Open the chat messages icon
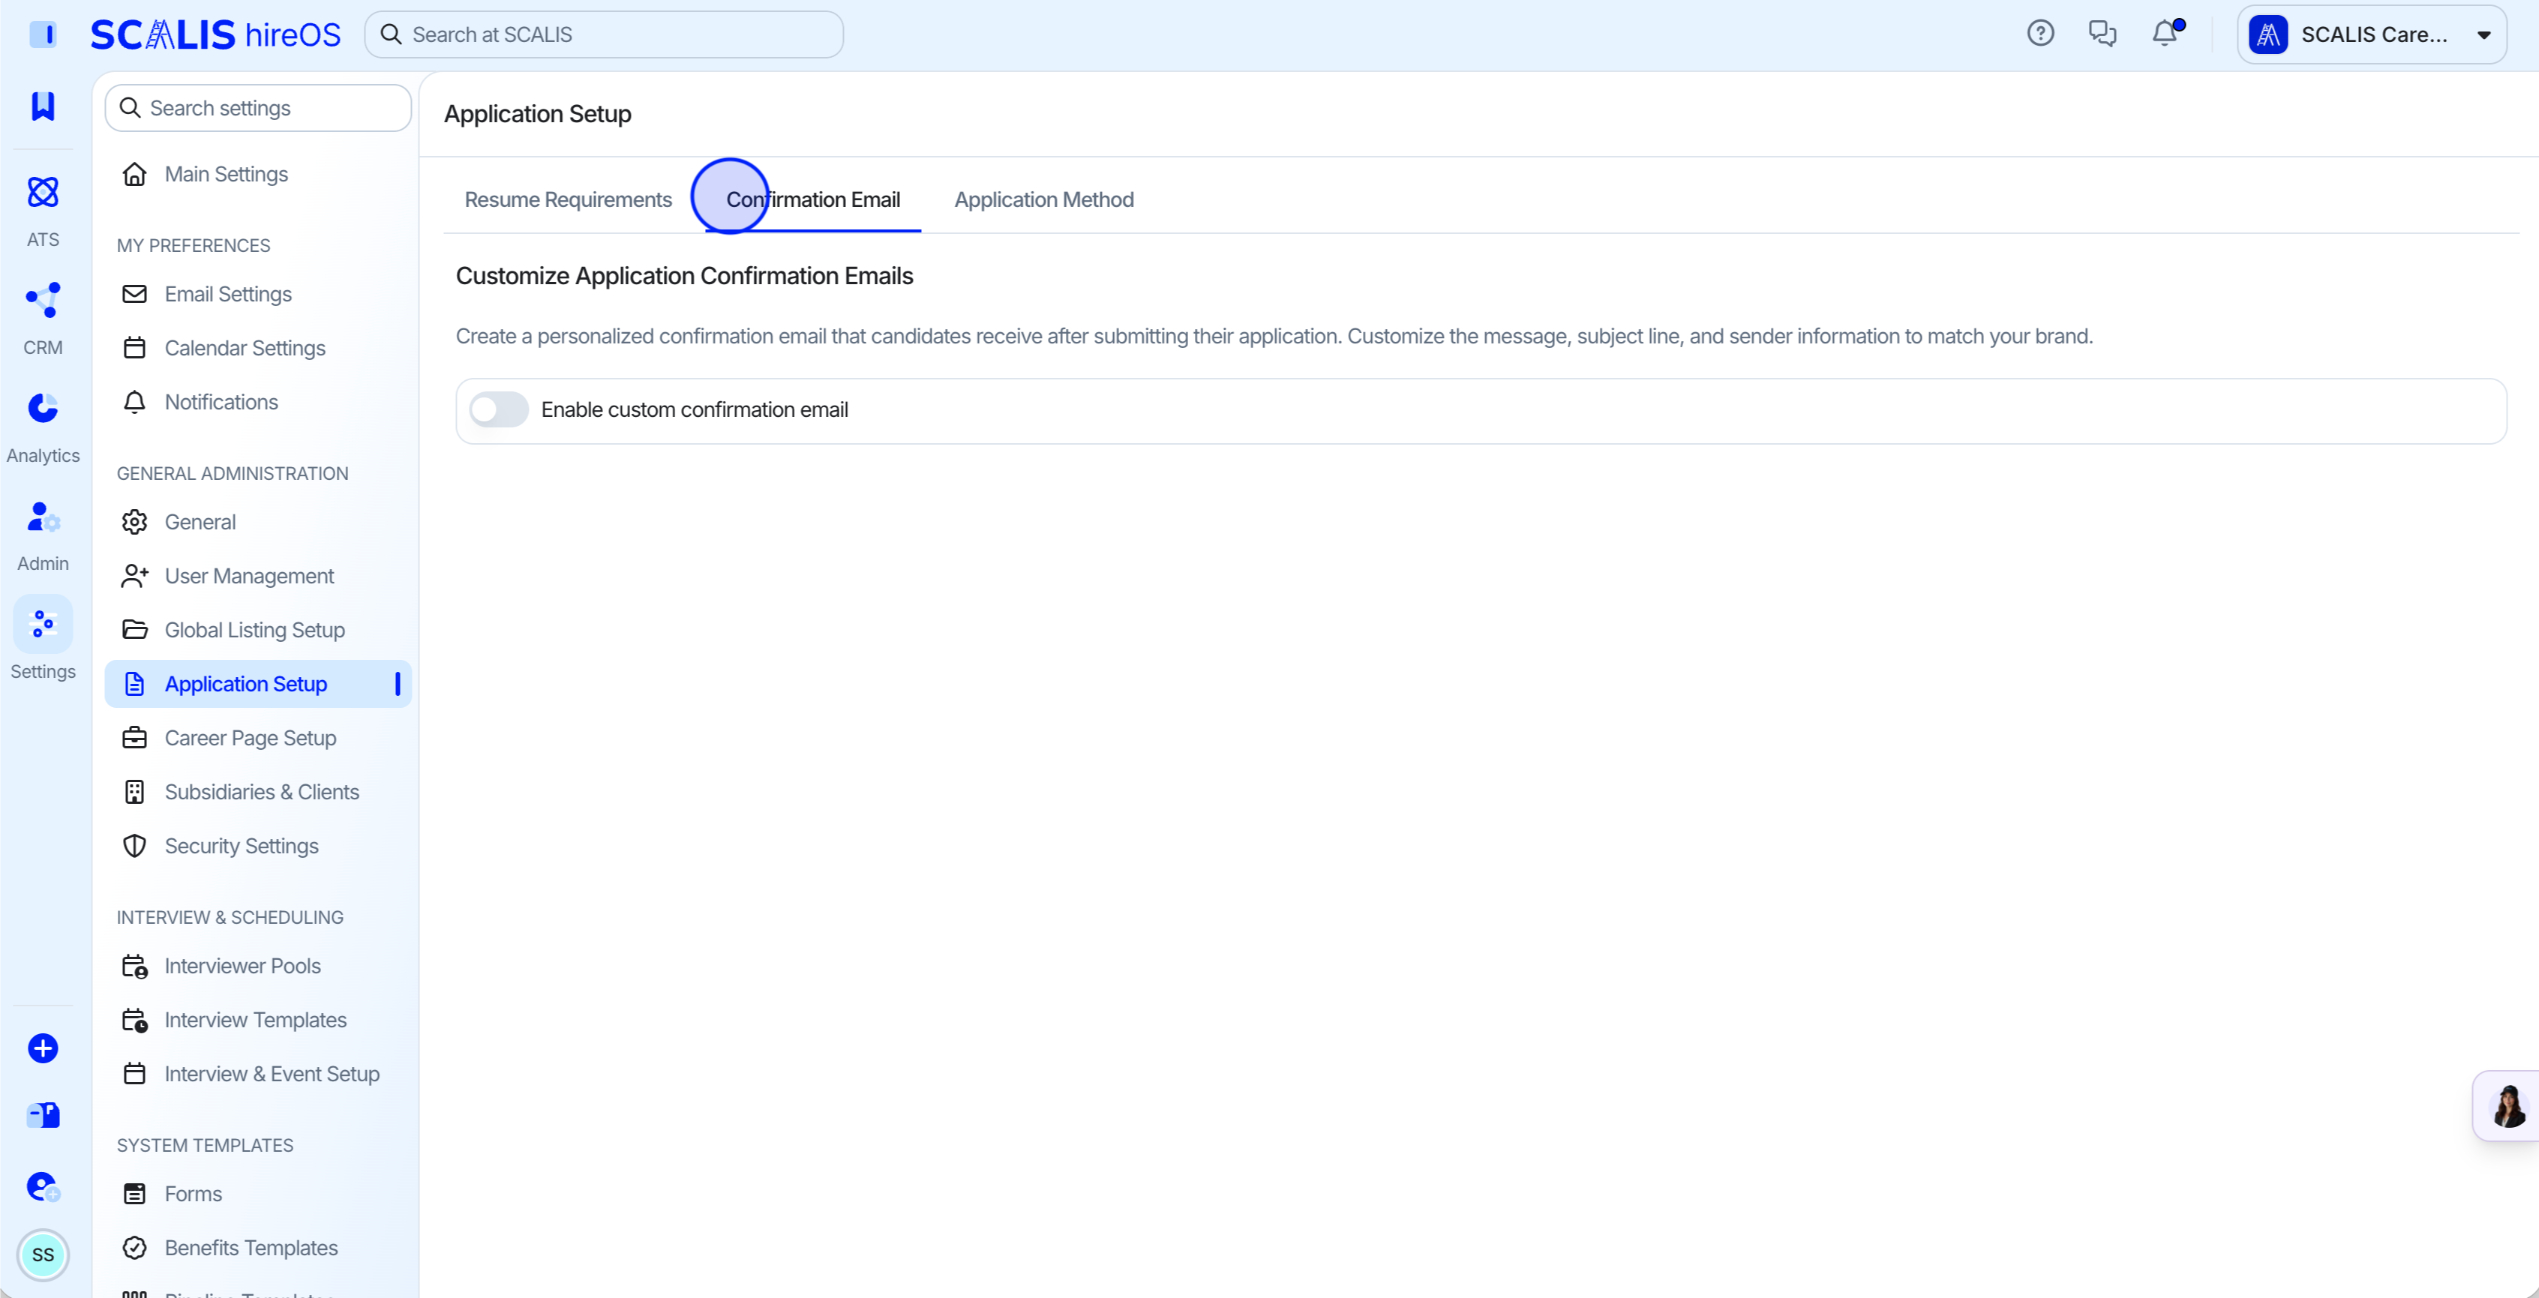2539x1298 pixels. [2102, 34]
